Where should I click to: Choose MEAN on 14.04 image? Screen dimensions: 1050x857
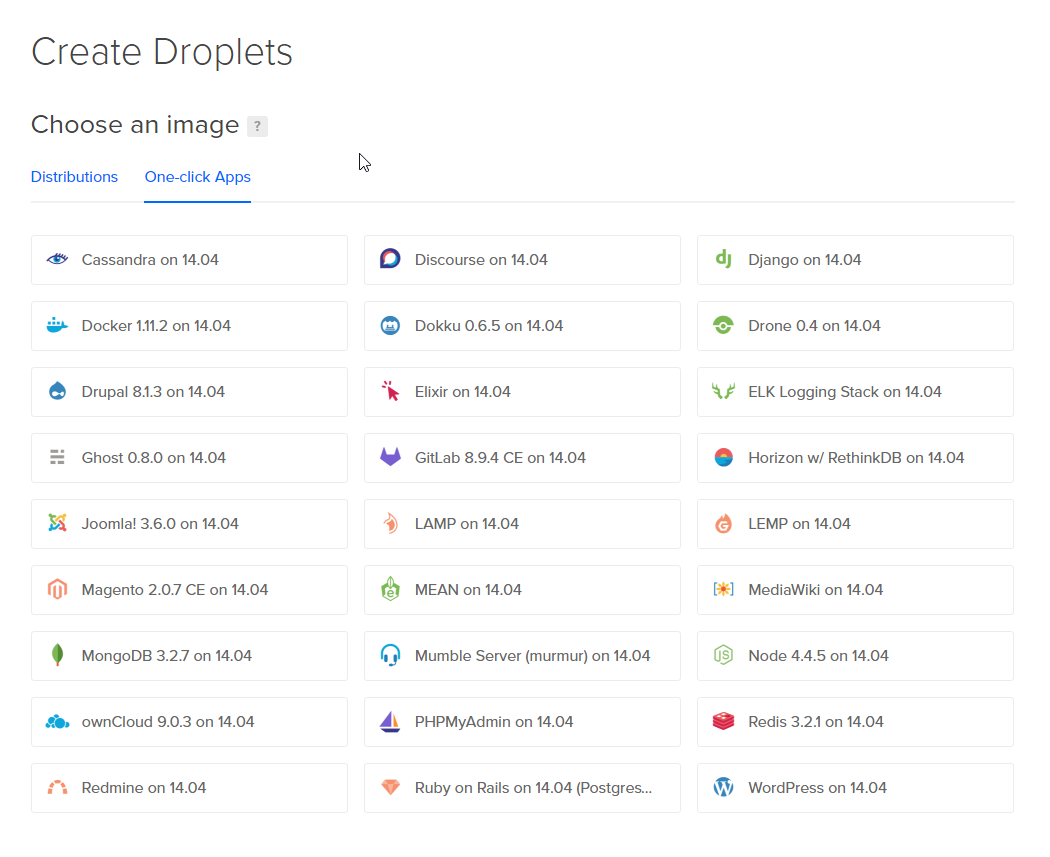point(522,590)
